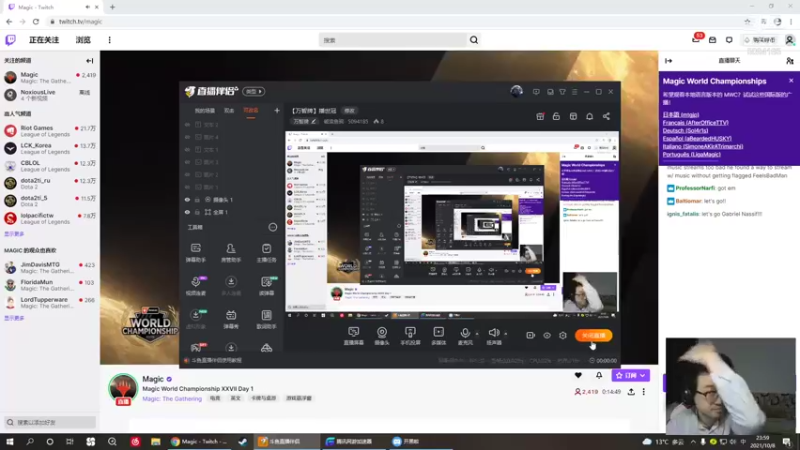Click the Twitch search magnifier button
The height and width of the screenshot is (450, 800).
tap(474, 40)
